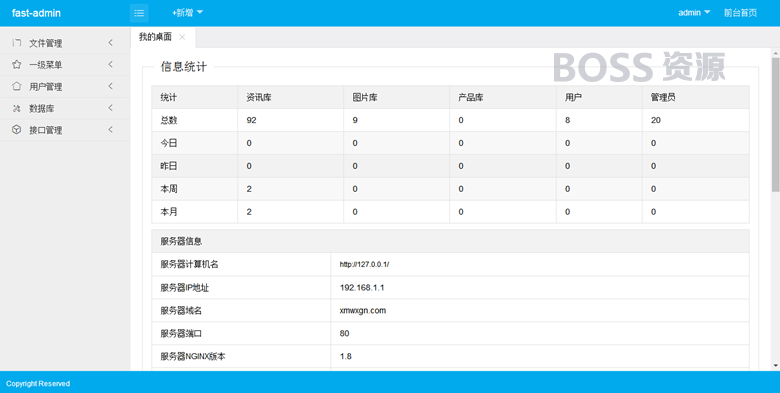Go to 前台首页 link
The width and height of the screenshot is (780, 393).
(x=740, y=13)
